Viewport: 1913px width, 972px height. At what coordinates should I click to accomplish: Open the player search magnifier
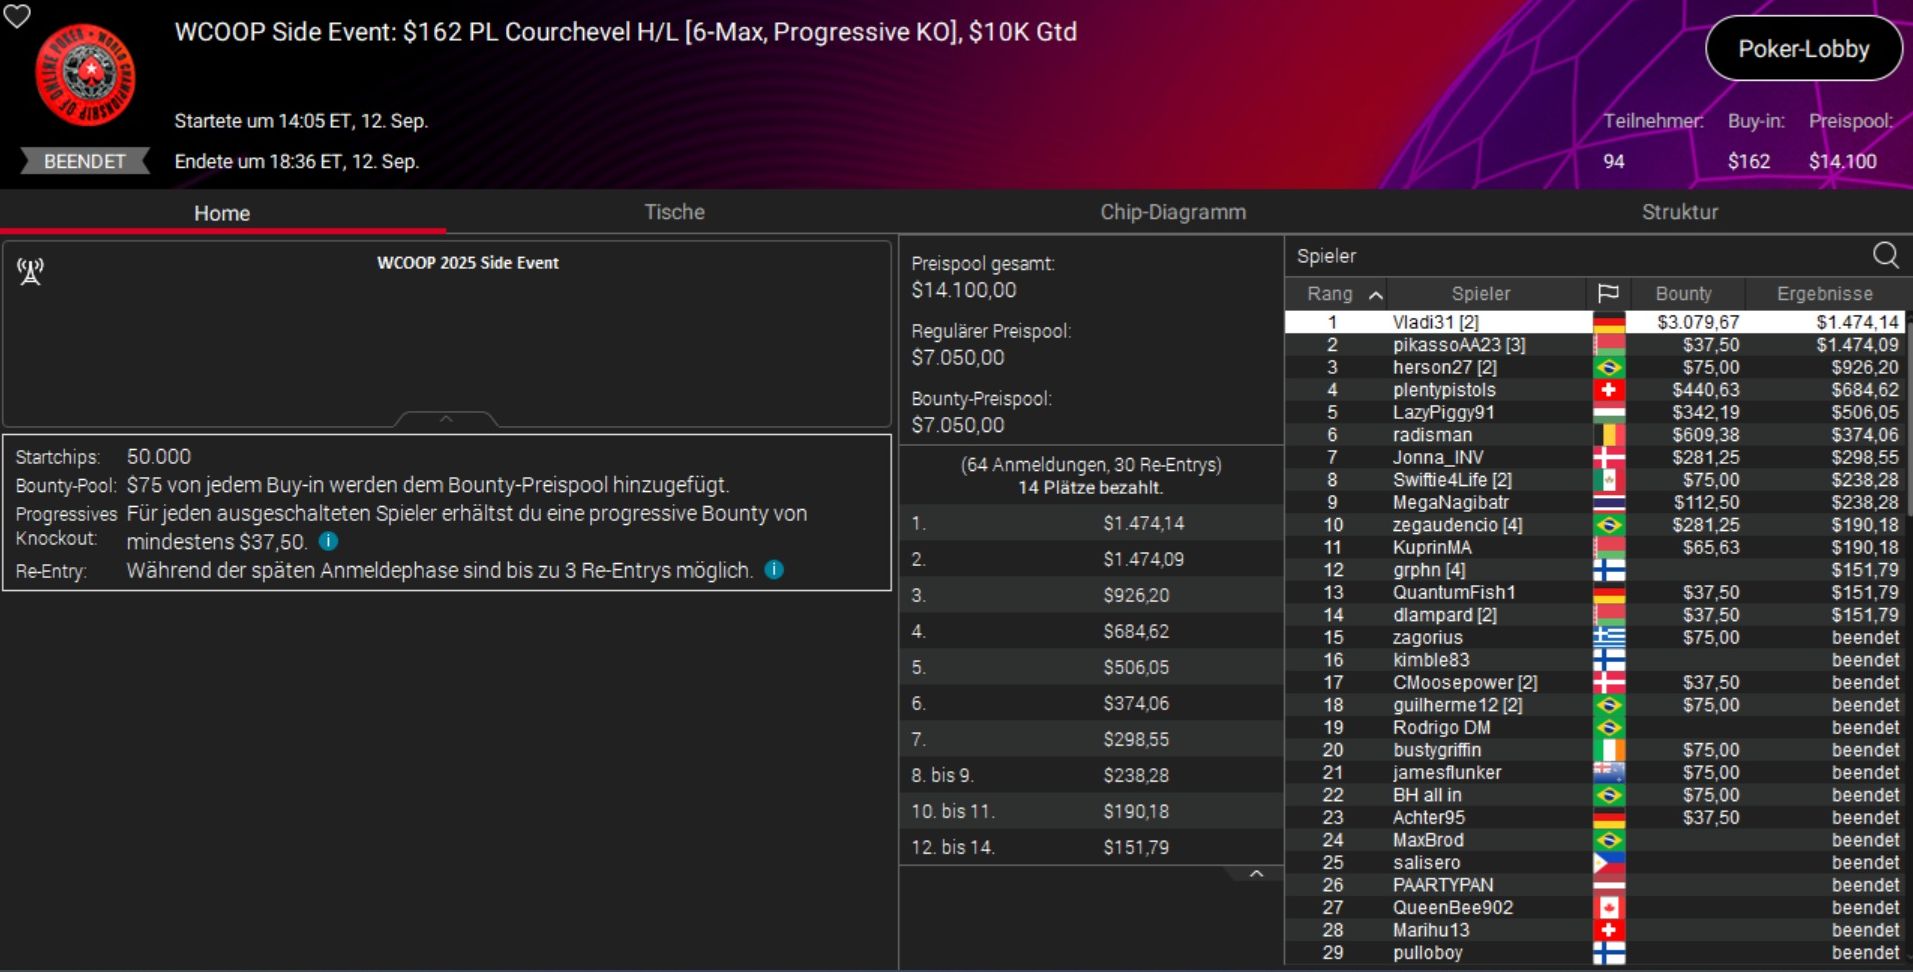point(1885,256)
